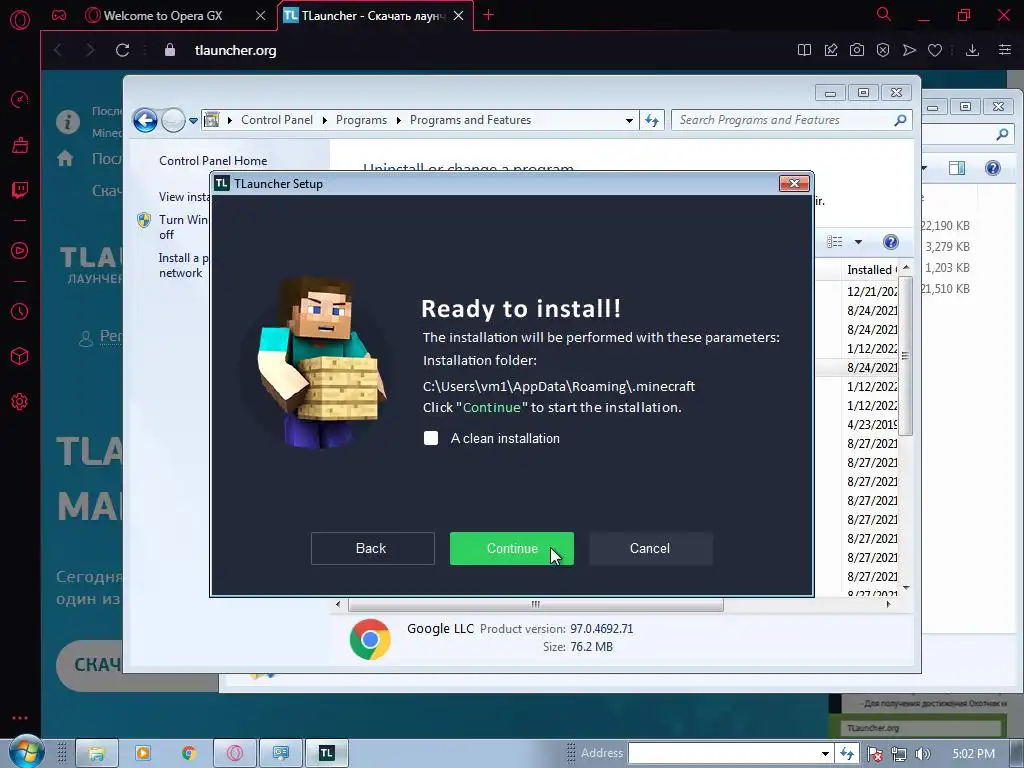Open the volume speaker tray icon
The height and width of the screenshot is (768, 1024).
pyautogui.click(x=922, y=754)
